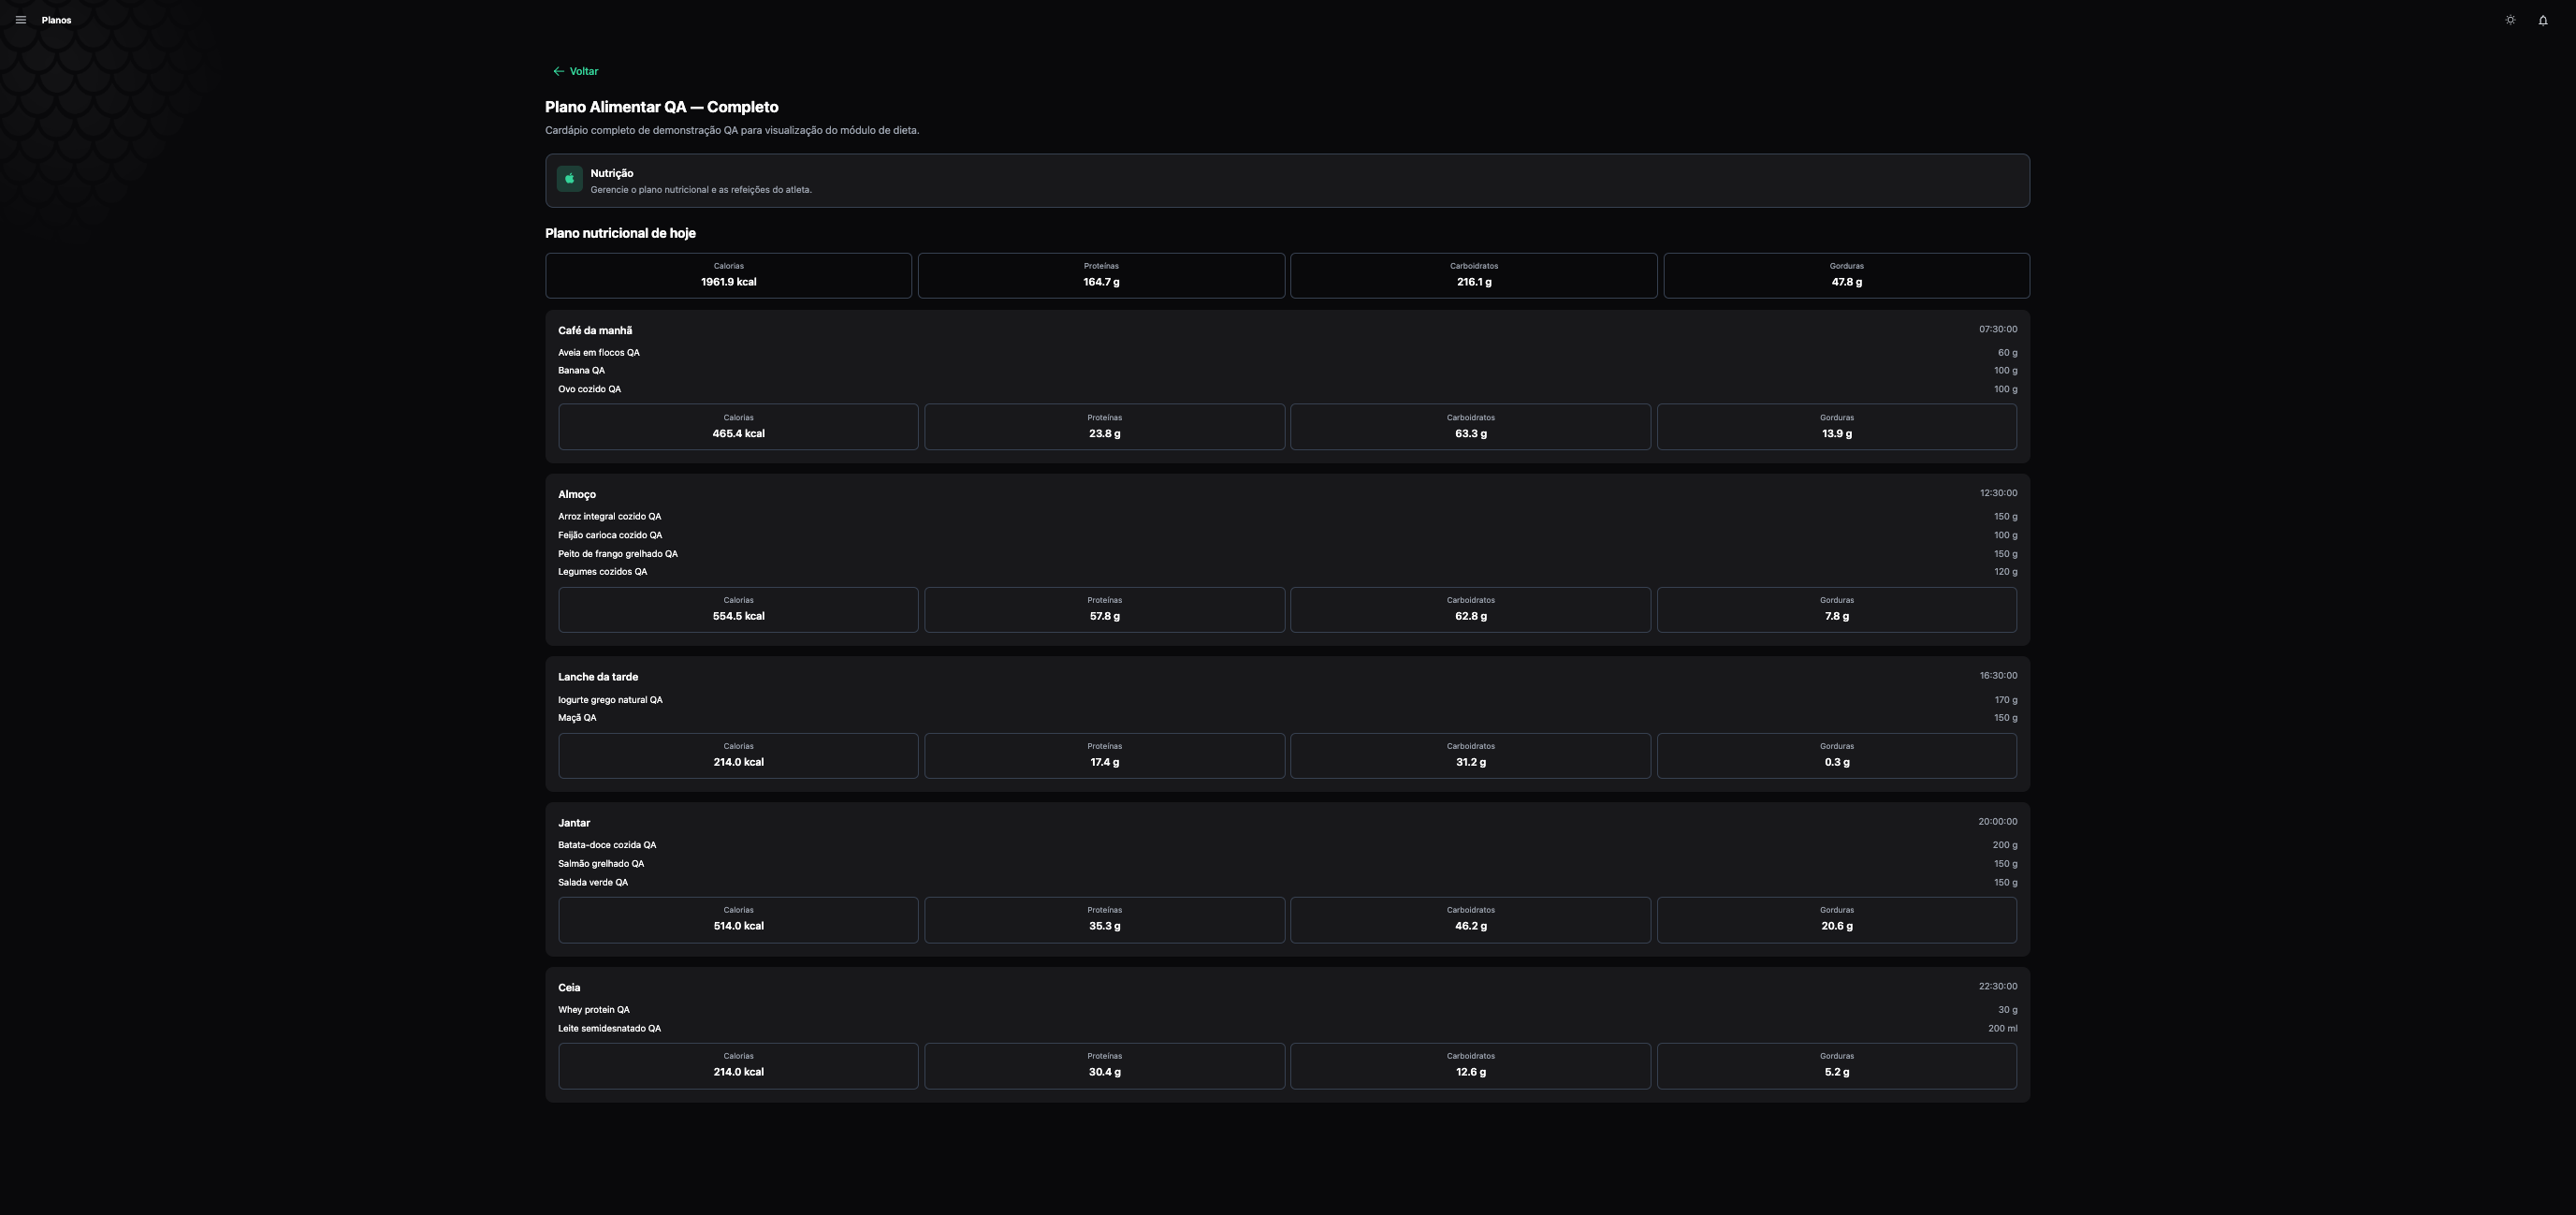Select Arroz integral cozido QA
This screenshot has height=1215, width=2576.
point(609,517)
